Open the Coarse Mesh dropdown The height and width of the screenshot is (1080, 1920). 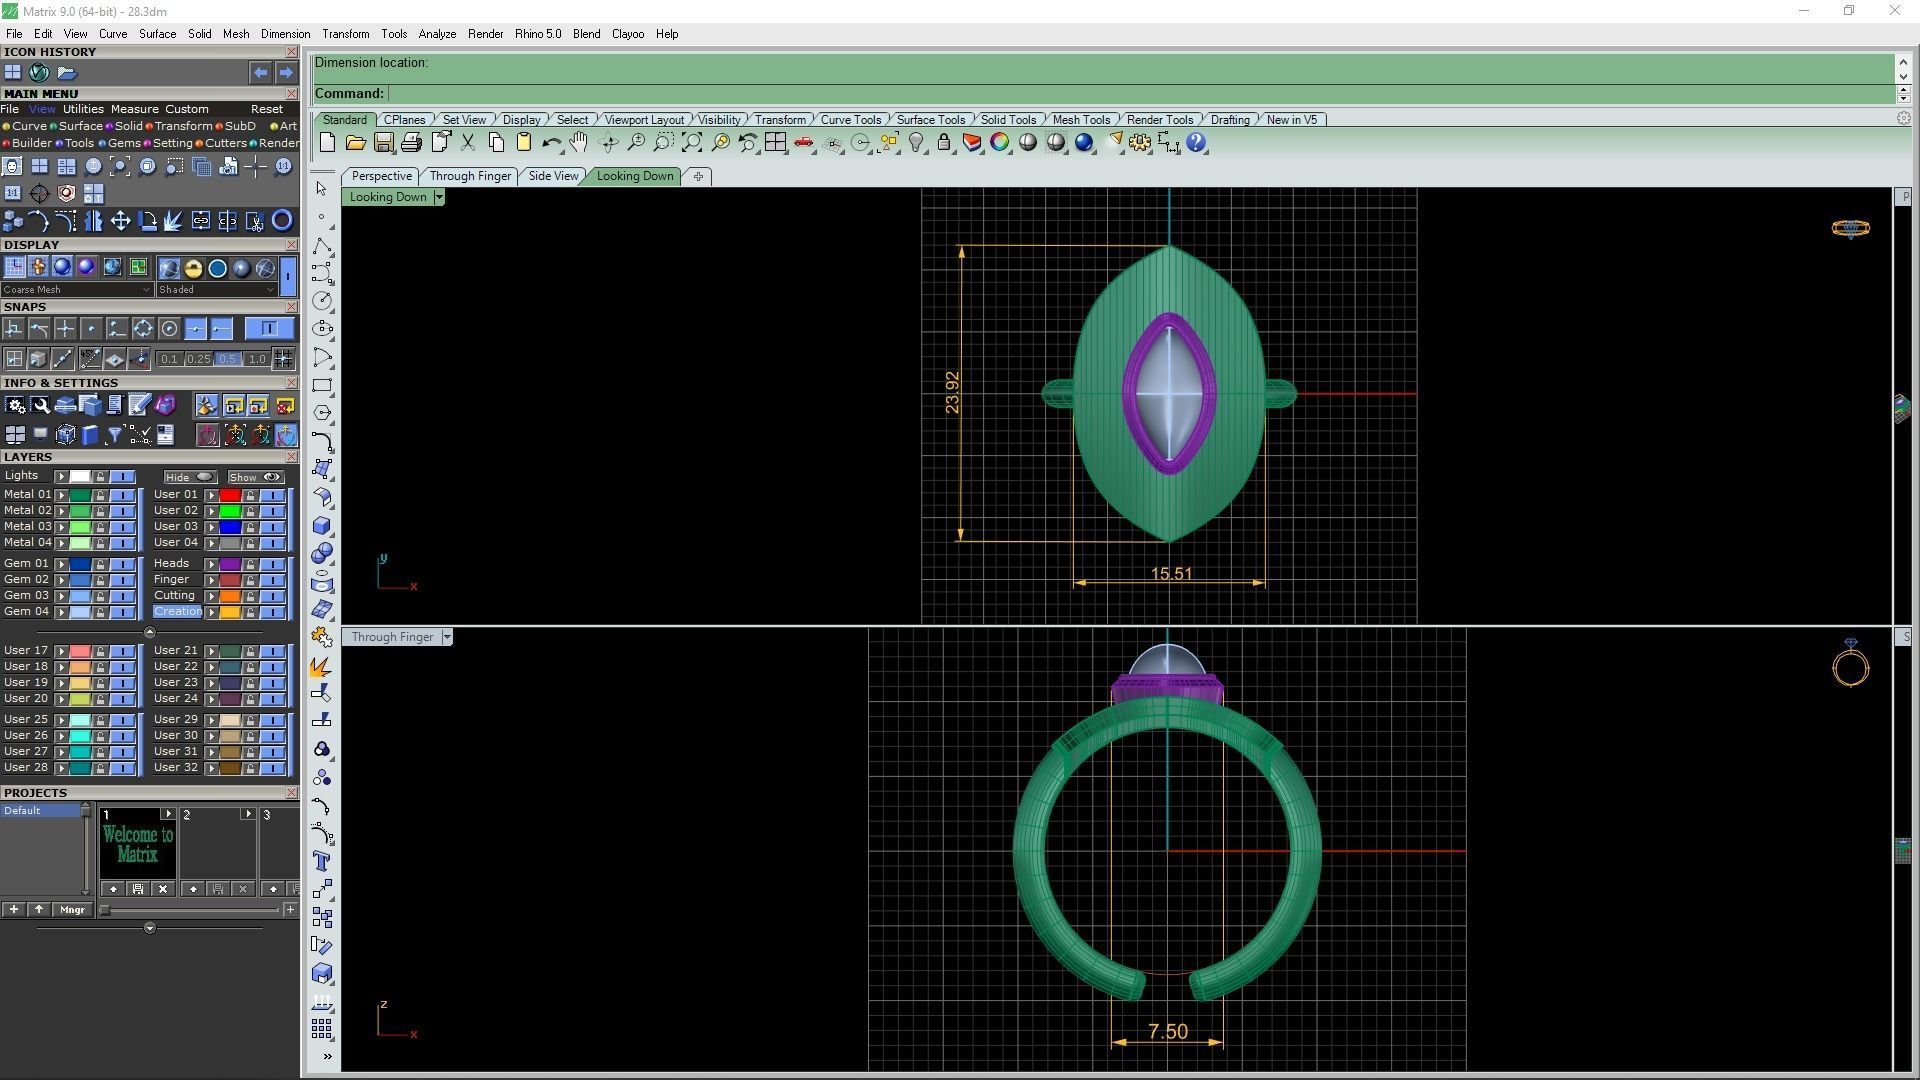pos(77,290)
